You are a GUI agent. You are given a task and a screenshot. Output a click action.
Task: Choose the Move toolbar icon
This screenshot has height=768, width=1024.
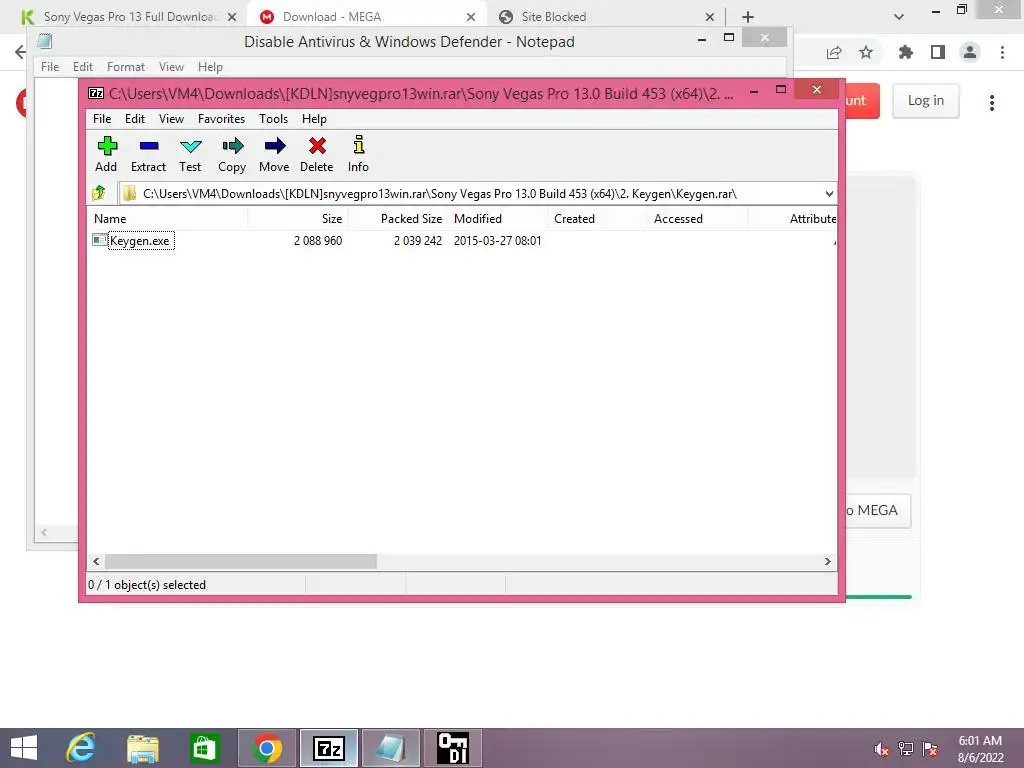tap(274, 154)
